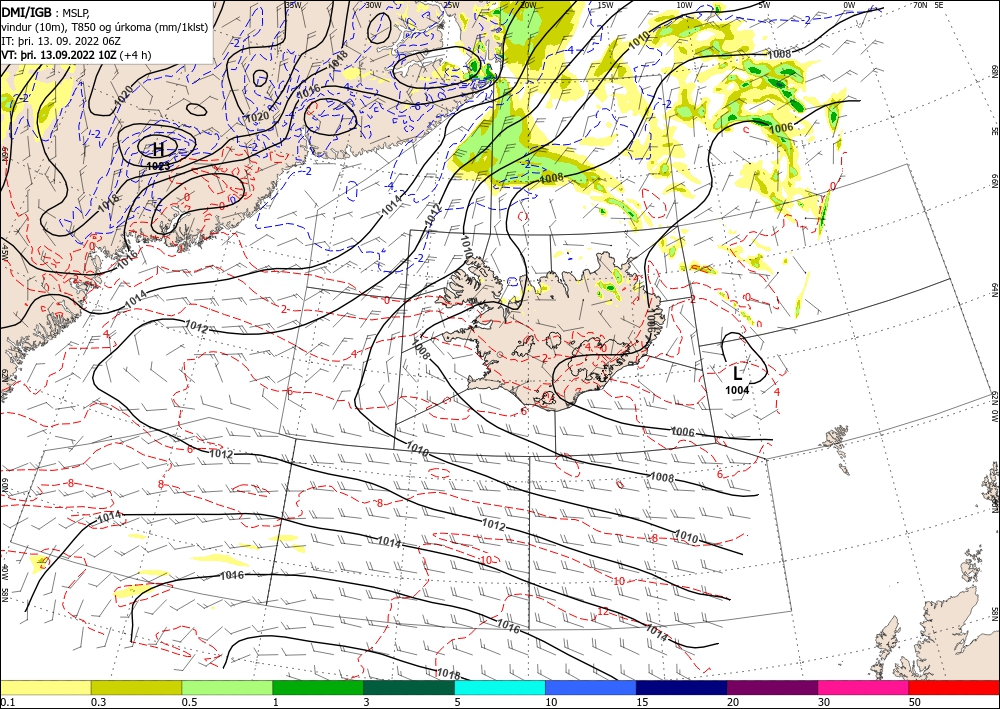Click the "VT: þri. 13.09.2022 10Z (+4 h)" line

click(x=77, y=54)
